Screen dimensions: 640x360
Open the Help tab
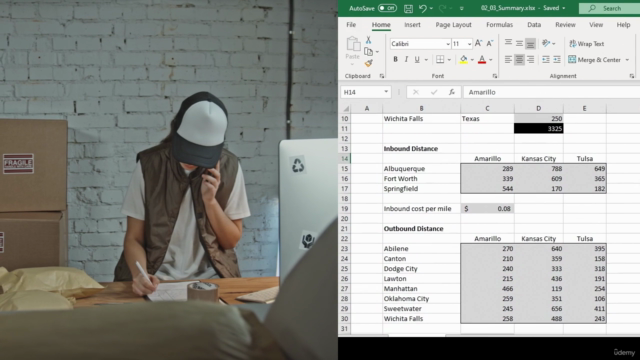(623, 25)
